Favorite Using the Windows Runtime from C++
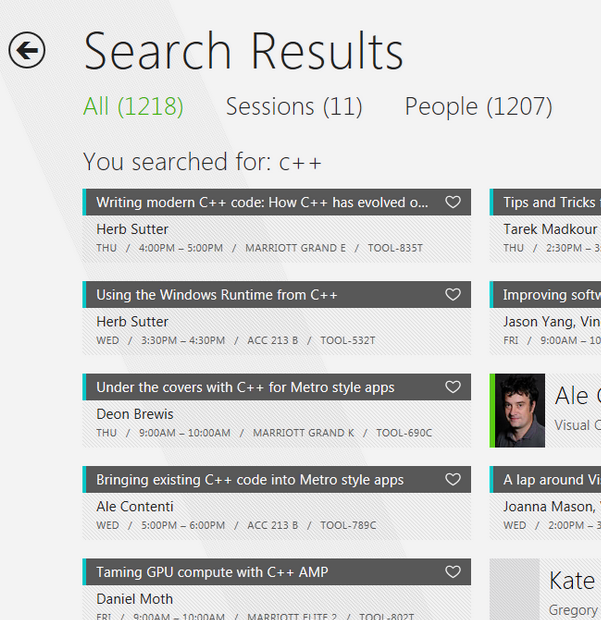Viewport: 601px width, 620px height. click(453, 295)
